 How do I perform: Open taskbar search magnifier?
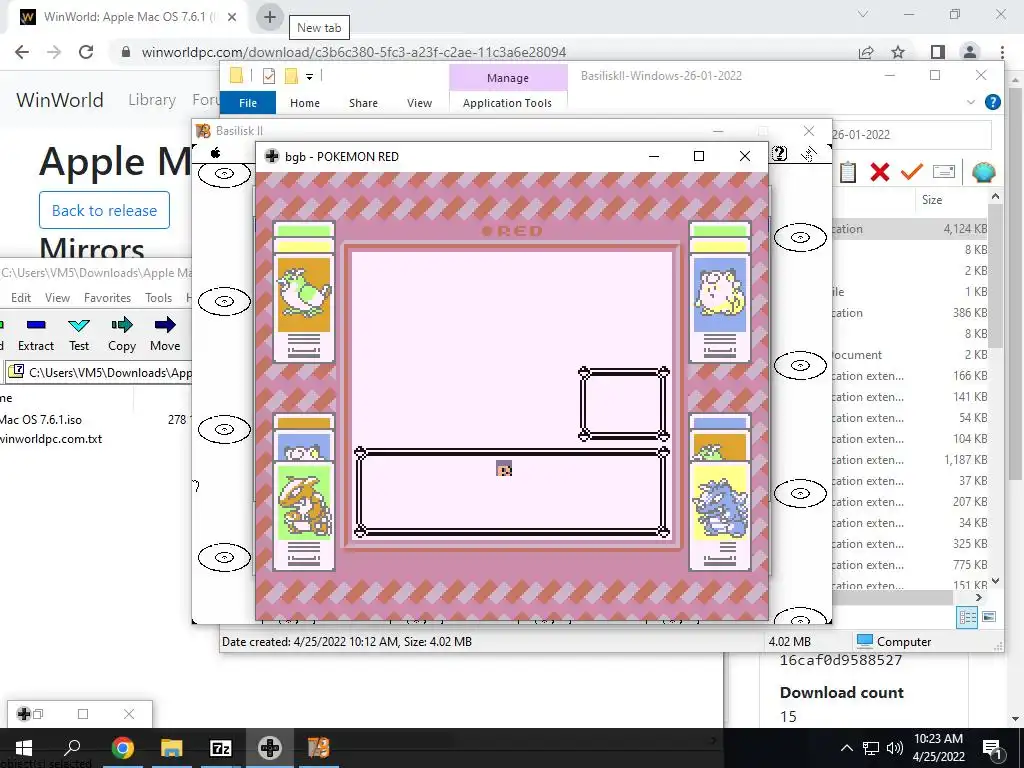pos(72,748)
